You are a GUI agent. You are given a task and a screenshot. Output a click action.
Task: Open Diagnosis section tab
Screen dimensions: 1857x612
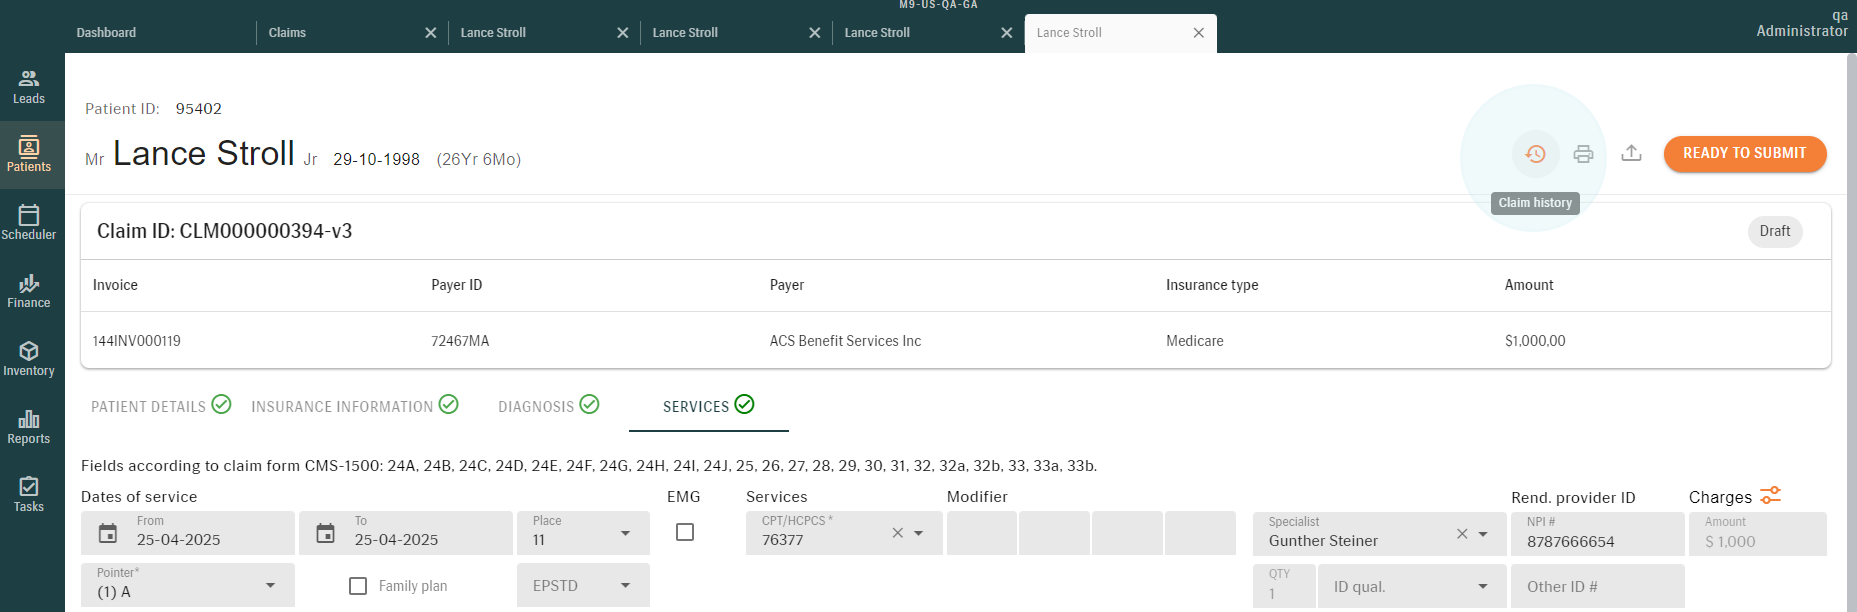[x=549, y=405]
